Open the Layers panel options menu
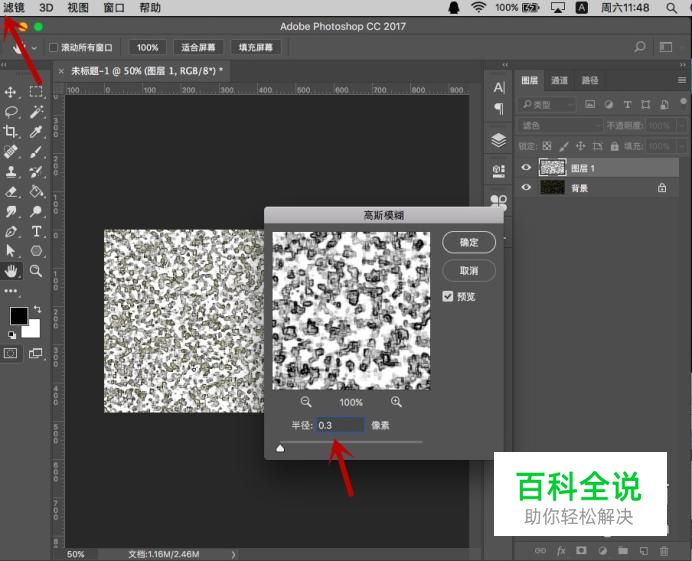692x561 pixels. (681, 80)
